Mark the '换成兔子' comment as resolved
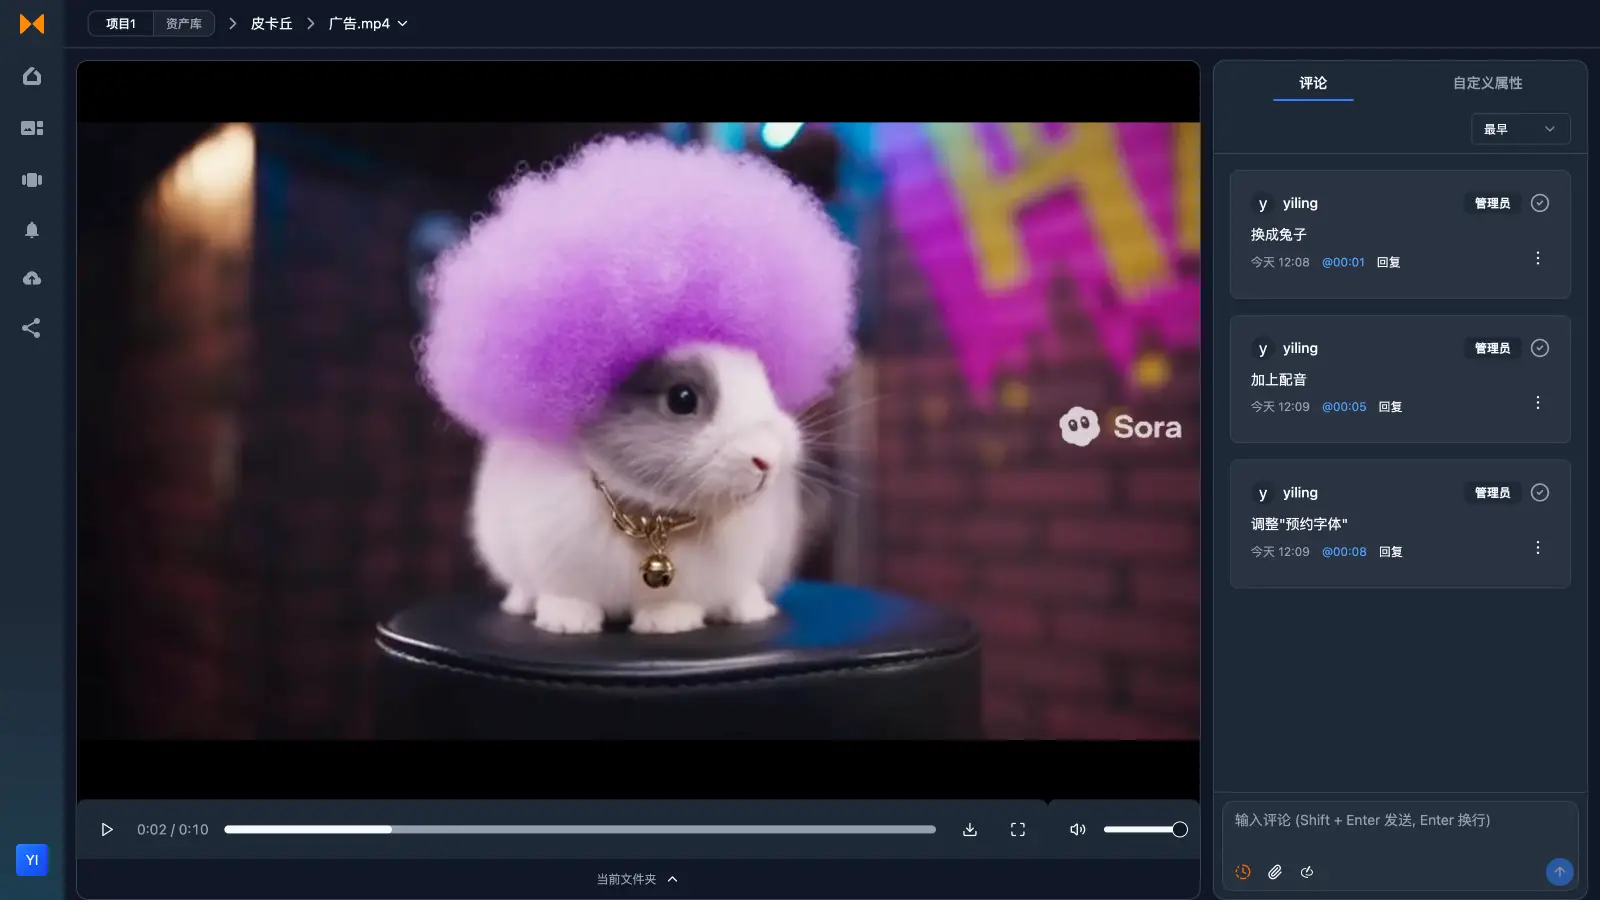 (x=1539, y=202)
